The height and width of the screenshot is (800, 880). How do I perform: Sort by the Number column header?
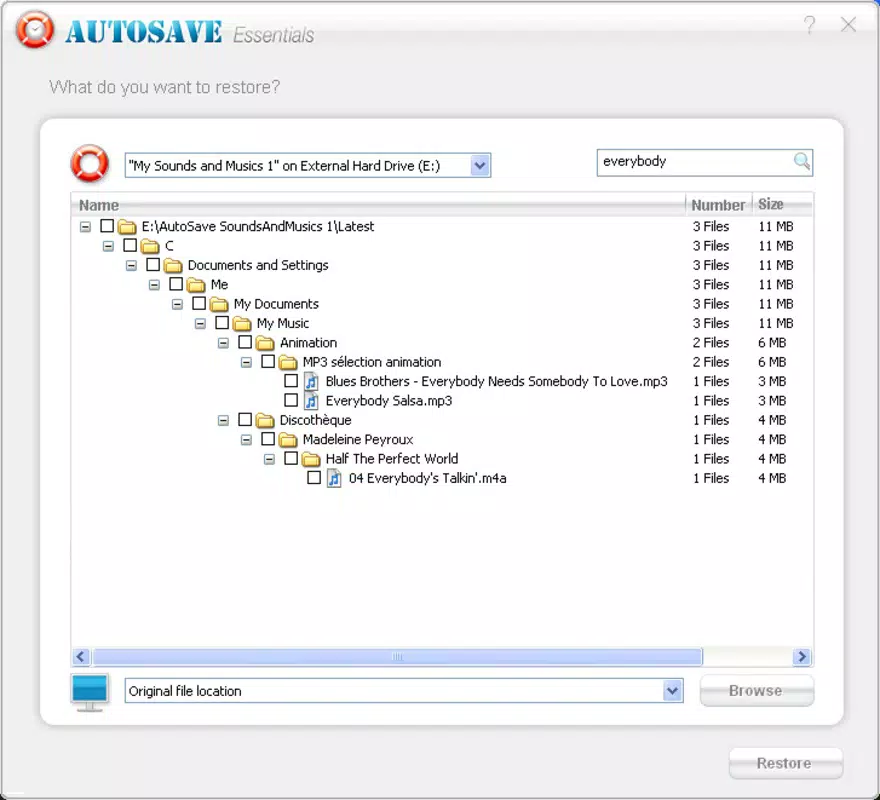click(x=718, y=205)
